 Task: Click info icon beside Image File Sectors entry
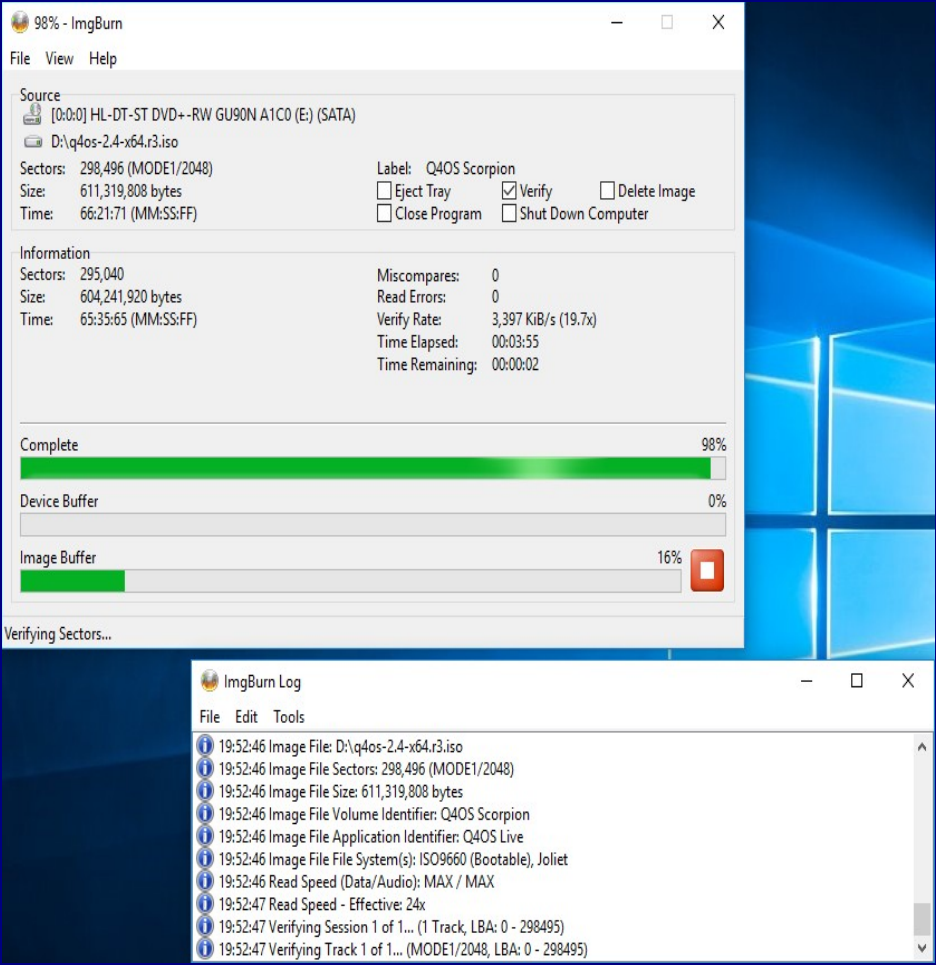[x=205, y=769]
